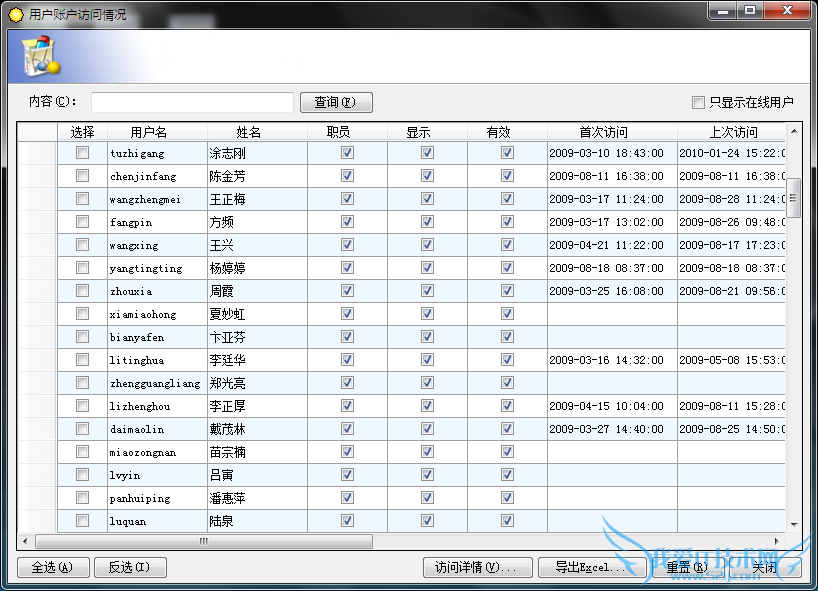The height and width of the screenshot is (591, 818).
Task: Click first-visit cell '2009-03-10 18:43:00'
Action: pos(612,153)
